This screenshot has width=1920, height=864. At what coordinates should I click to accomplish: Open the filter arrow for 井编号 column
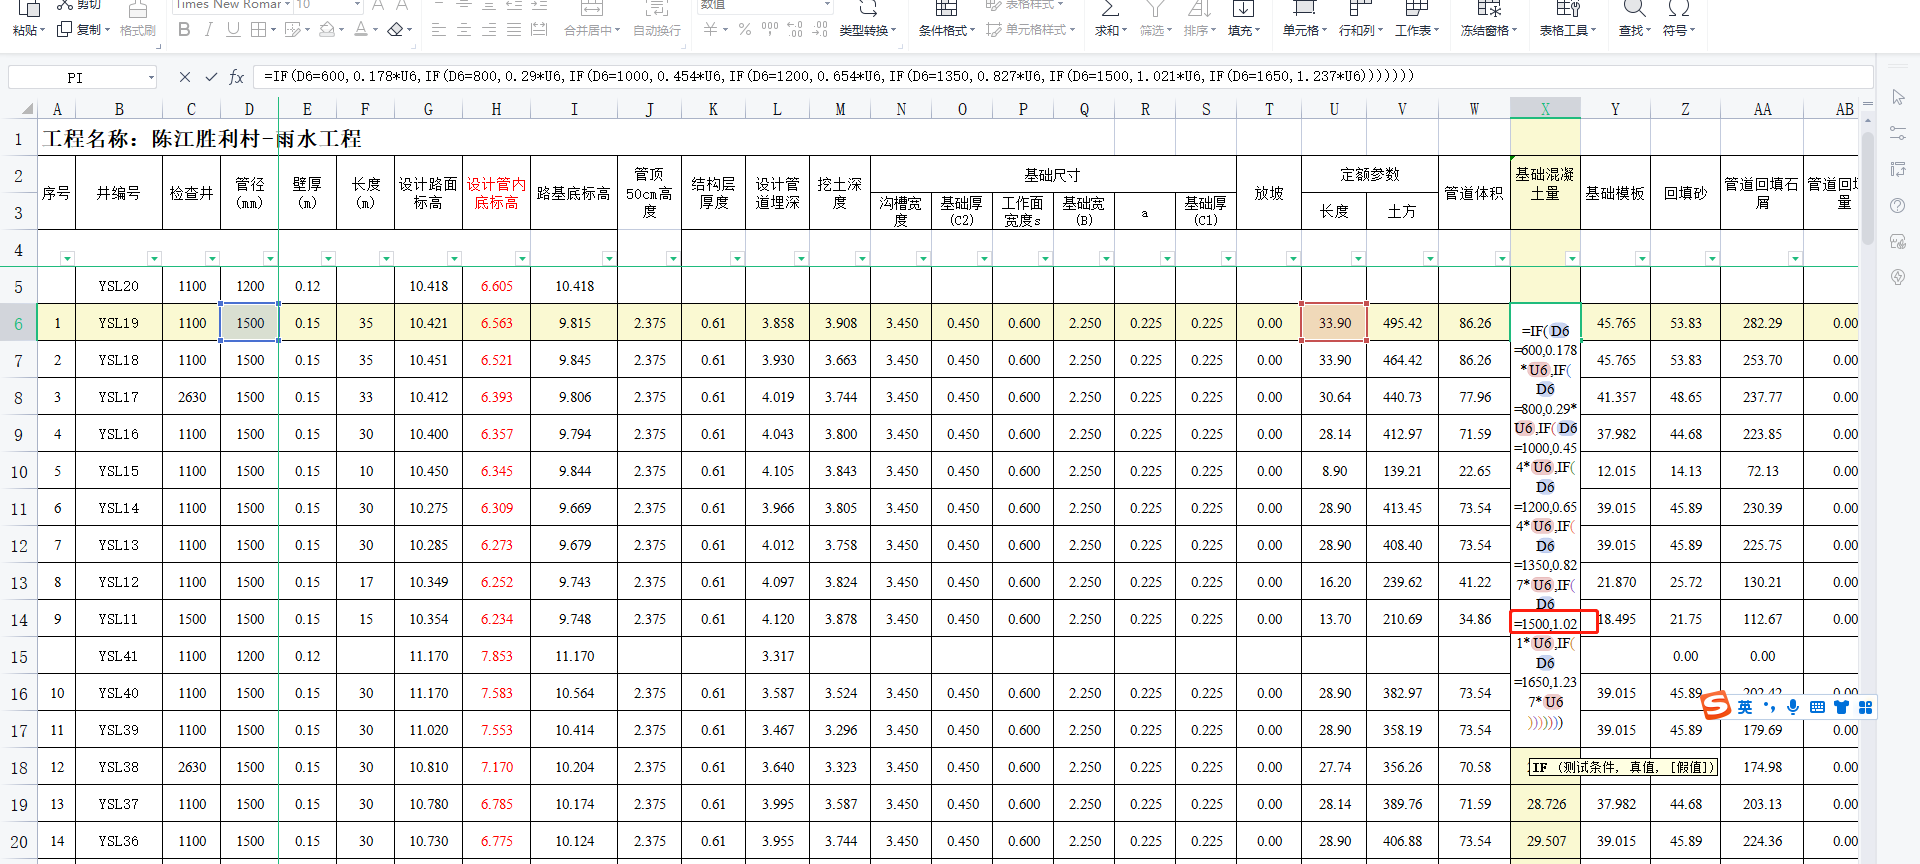click(x=153, y=258)
